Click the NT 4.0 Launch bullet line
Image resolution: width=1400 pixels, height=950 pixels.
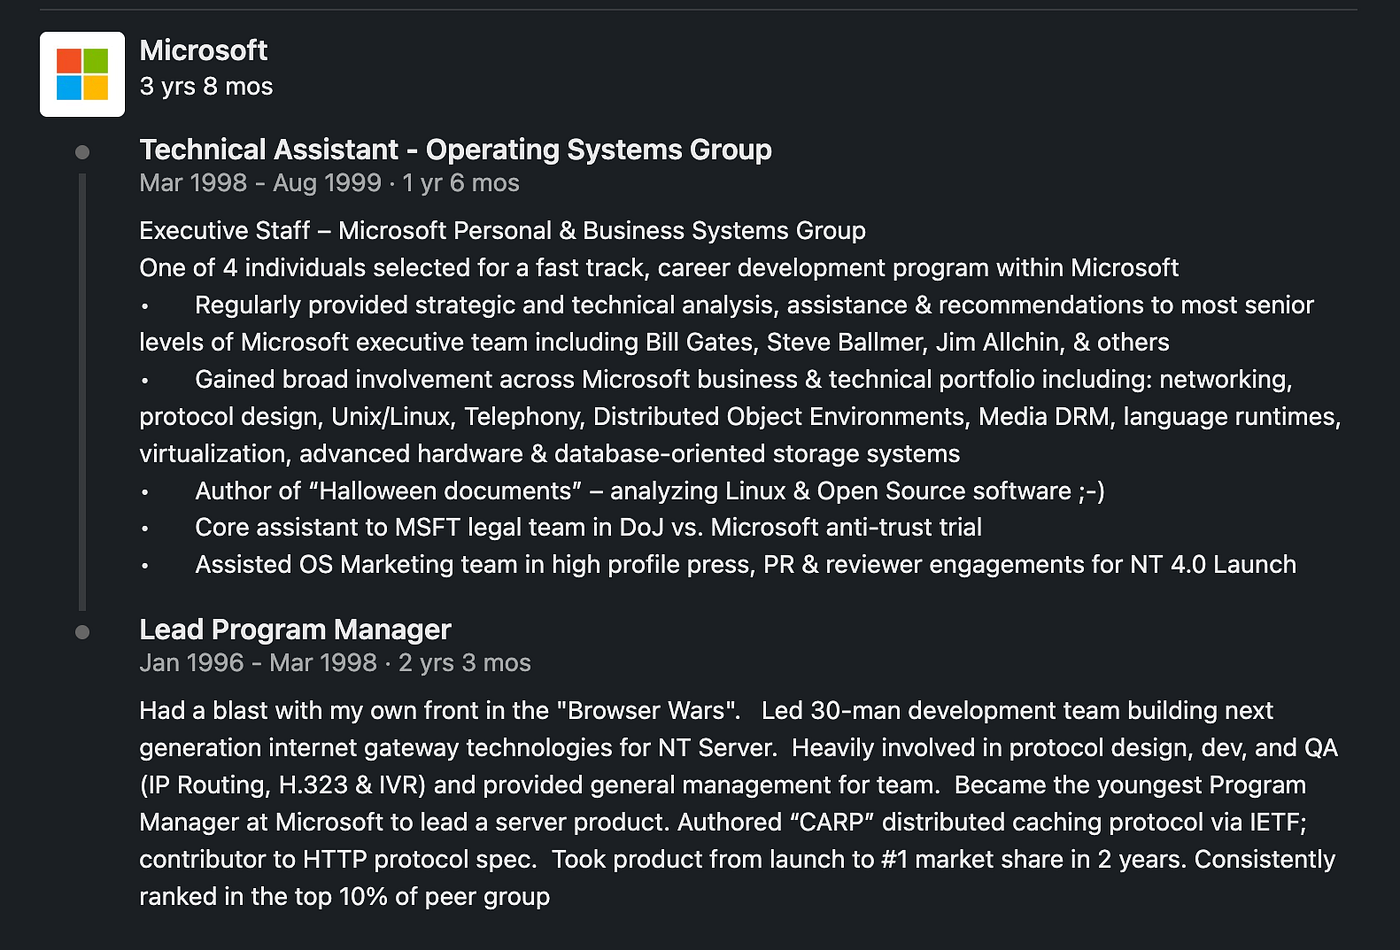(x=745, y=565)
